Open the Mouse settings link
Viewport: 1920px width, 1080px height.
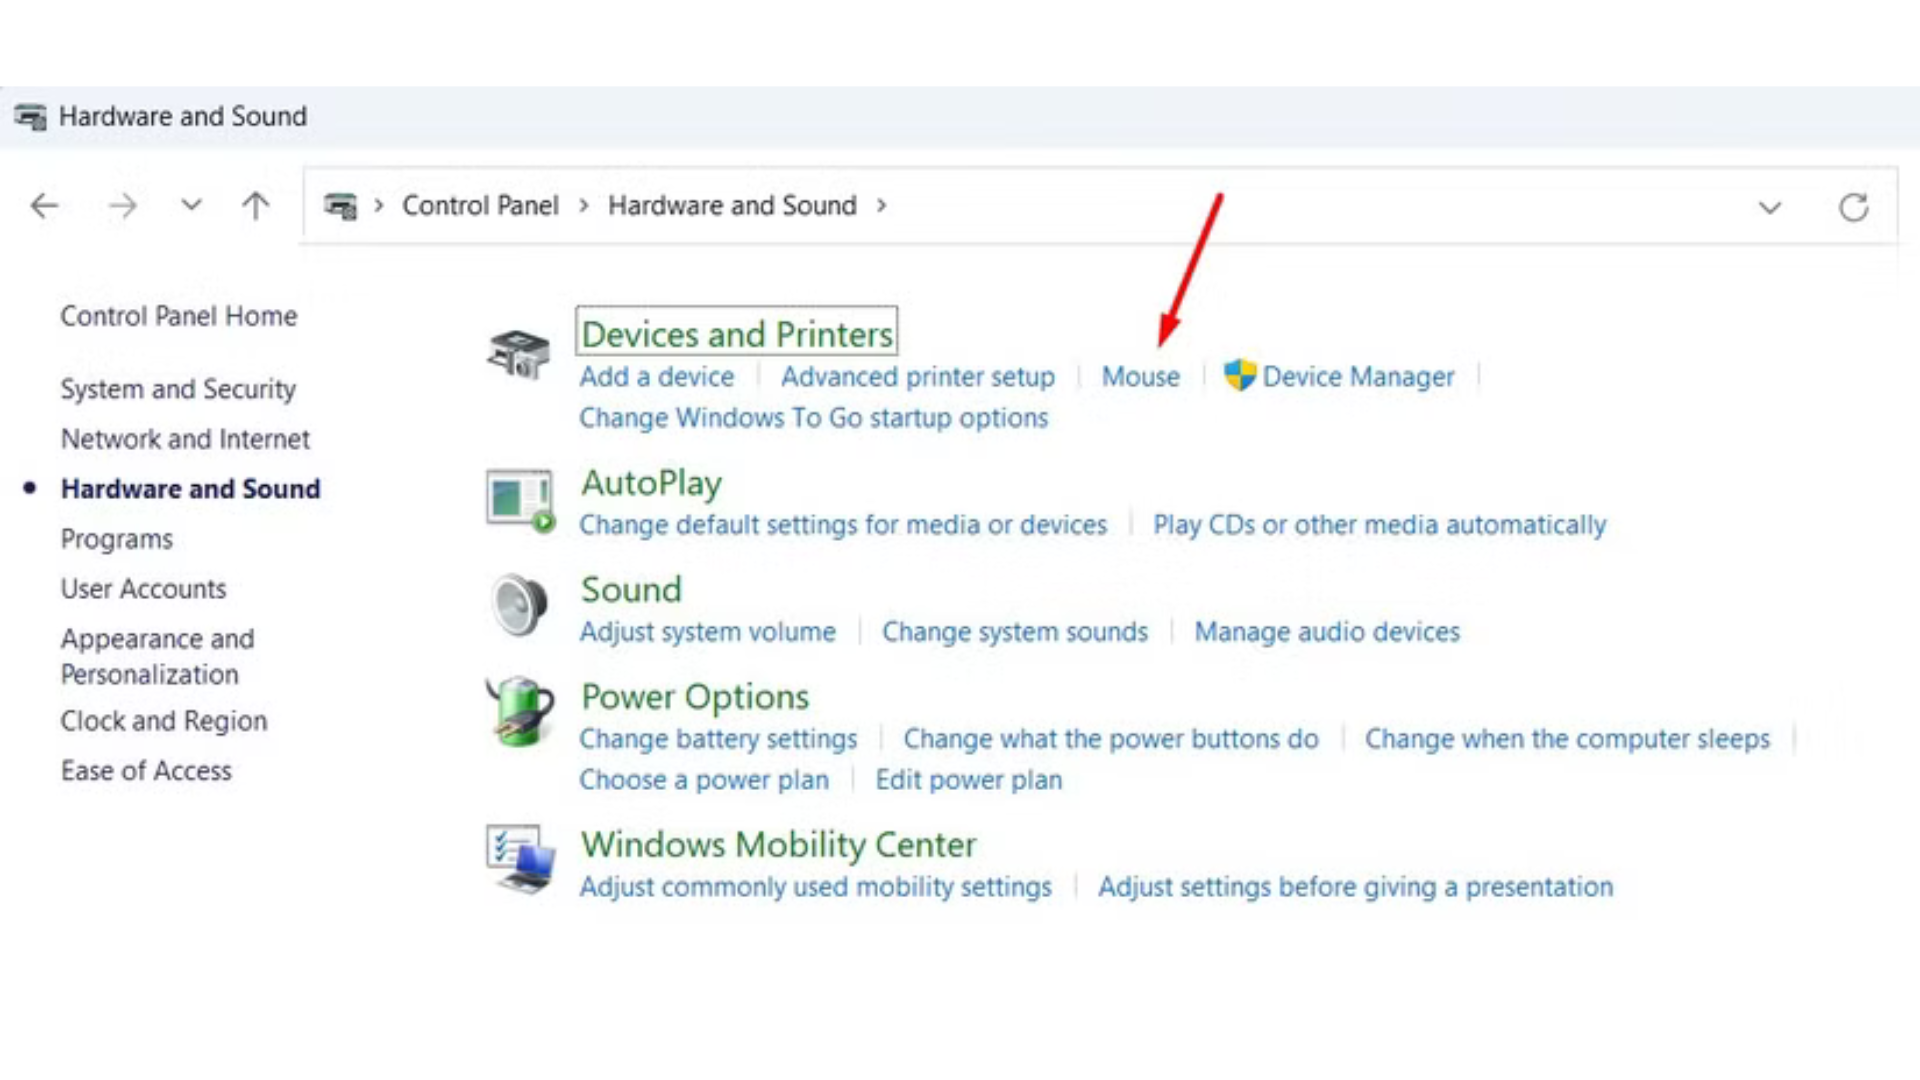pos(1140,377)
